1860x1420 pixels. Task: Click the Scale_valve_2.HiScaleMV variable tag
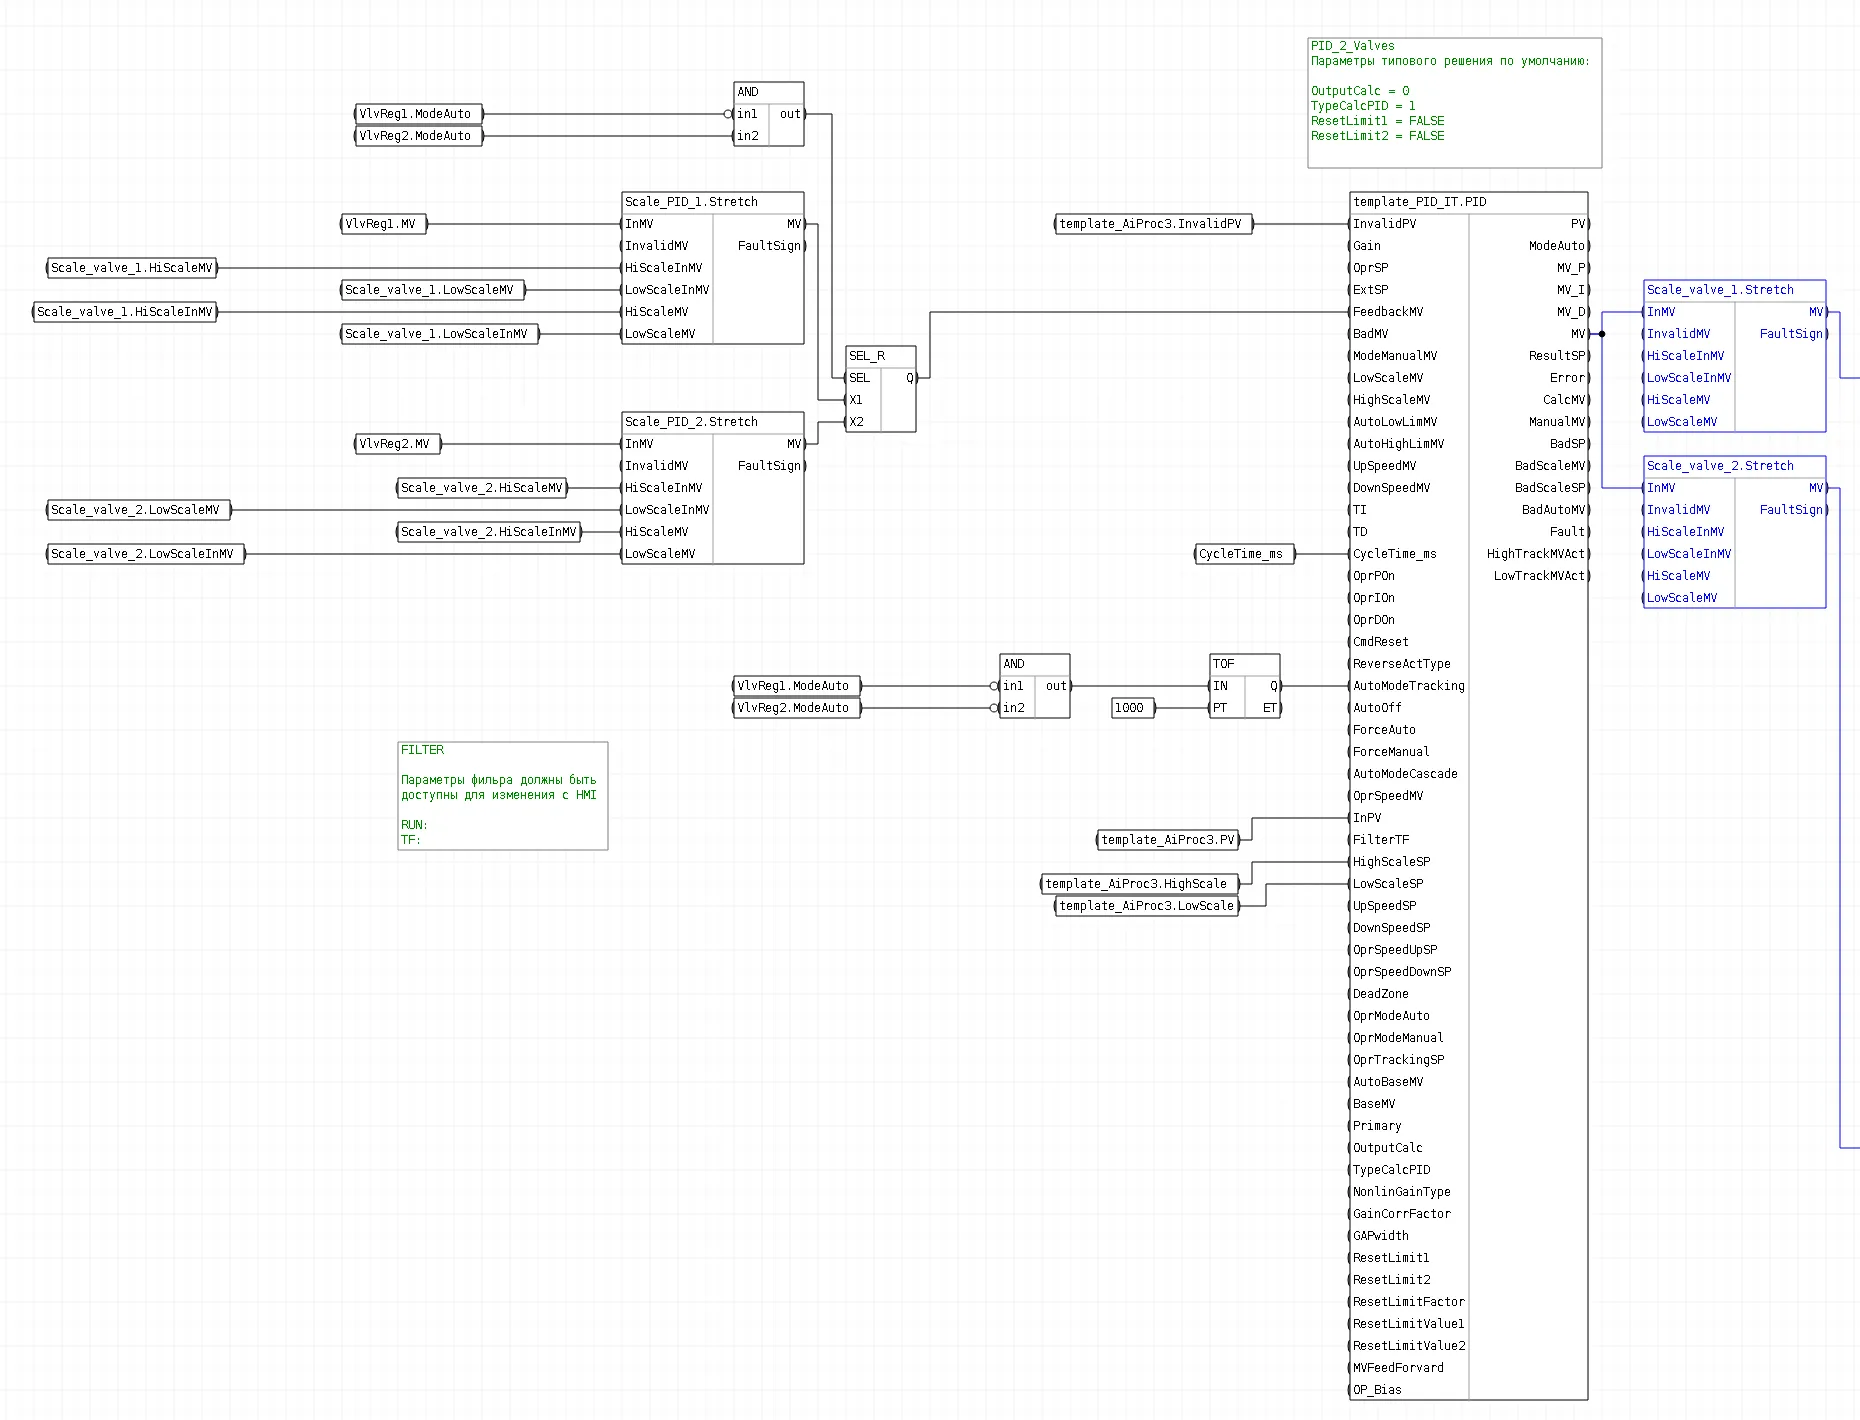pos(482,488)
